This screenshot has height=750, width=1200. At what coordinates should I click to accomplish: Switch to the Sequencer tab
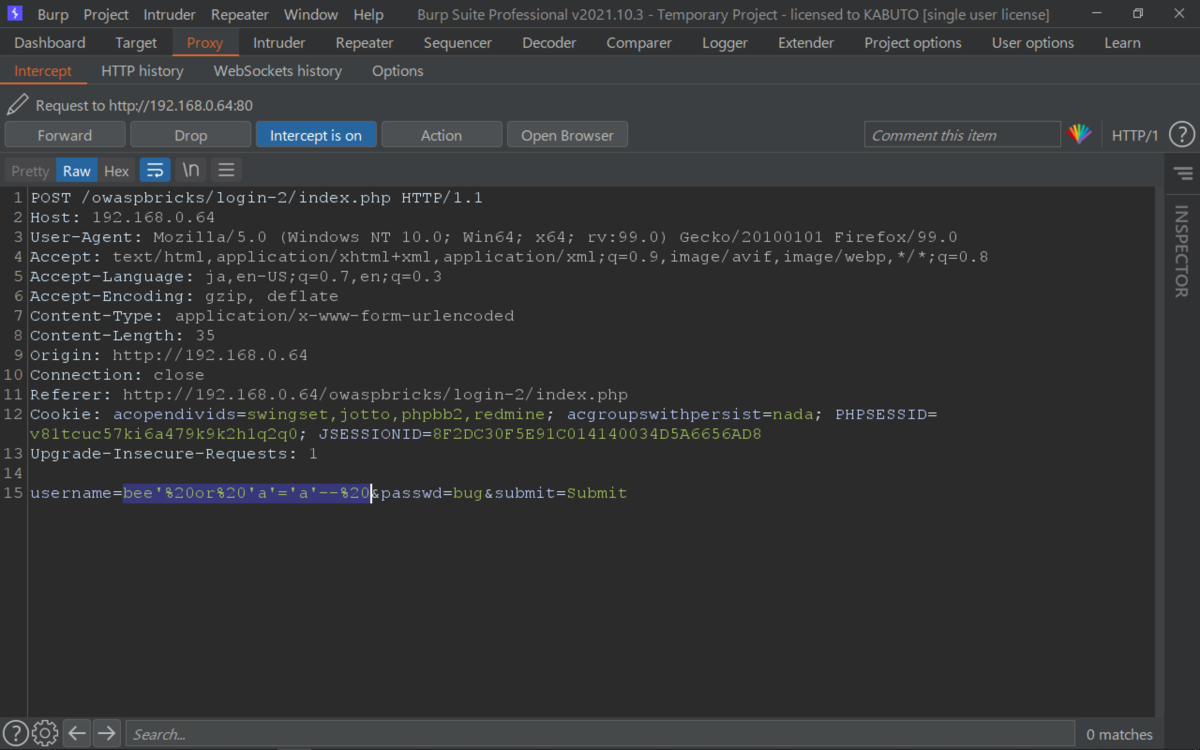(457, 43)
